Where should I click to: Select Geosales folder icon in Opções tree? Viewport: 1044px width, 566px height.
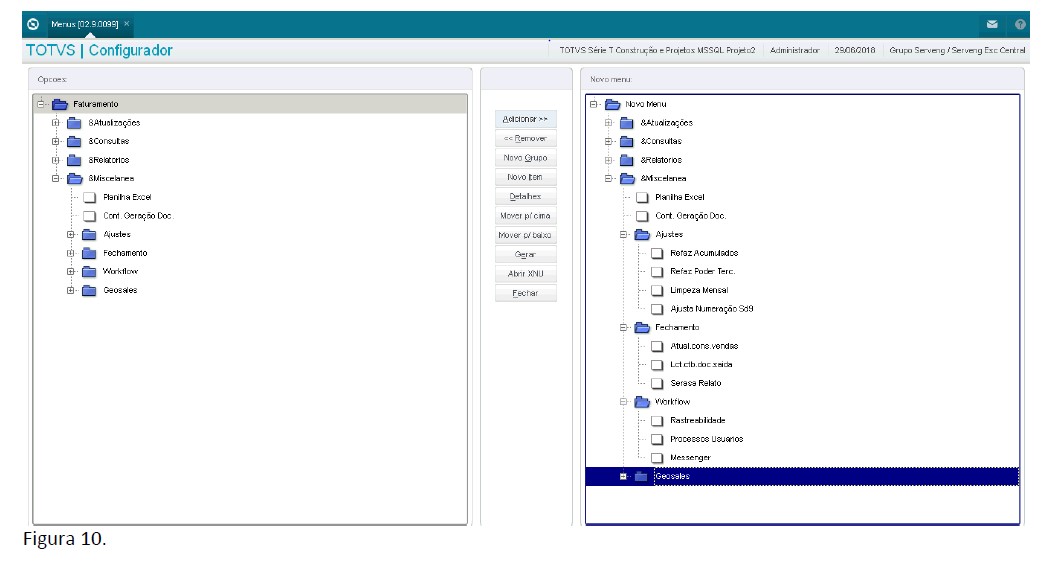89,290
